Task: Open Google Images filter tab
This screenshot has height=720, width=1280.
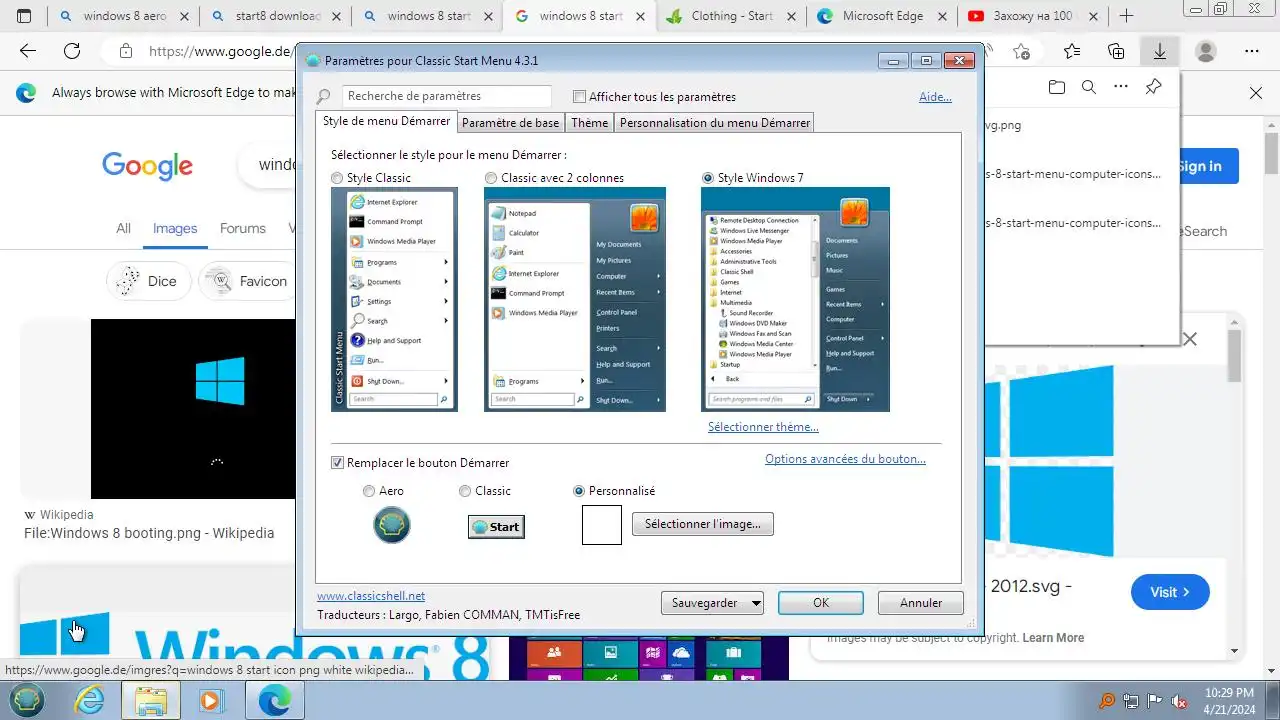Action: pos(175,228)
